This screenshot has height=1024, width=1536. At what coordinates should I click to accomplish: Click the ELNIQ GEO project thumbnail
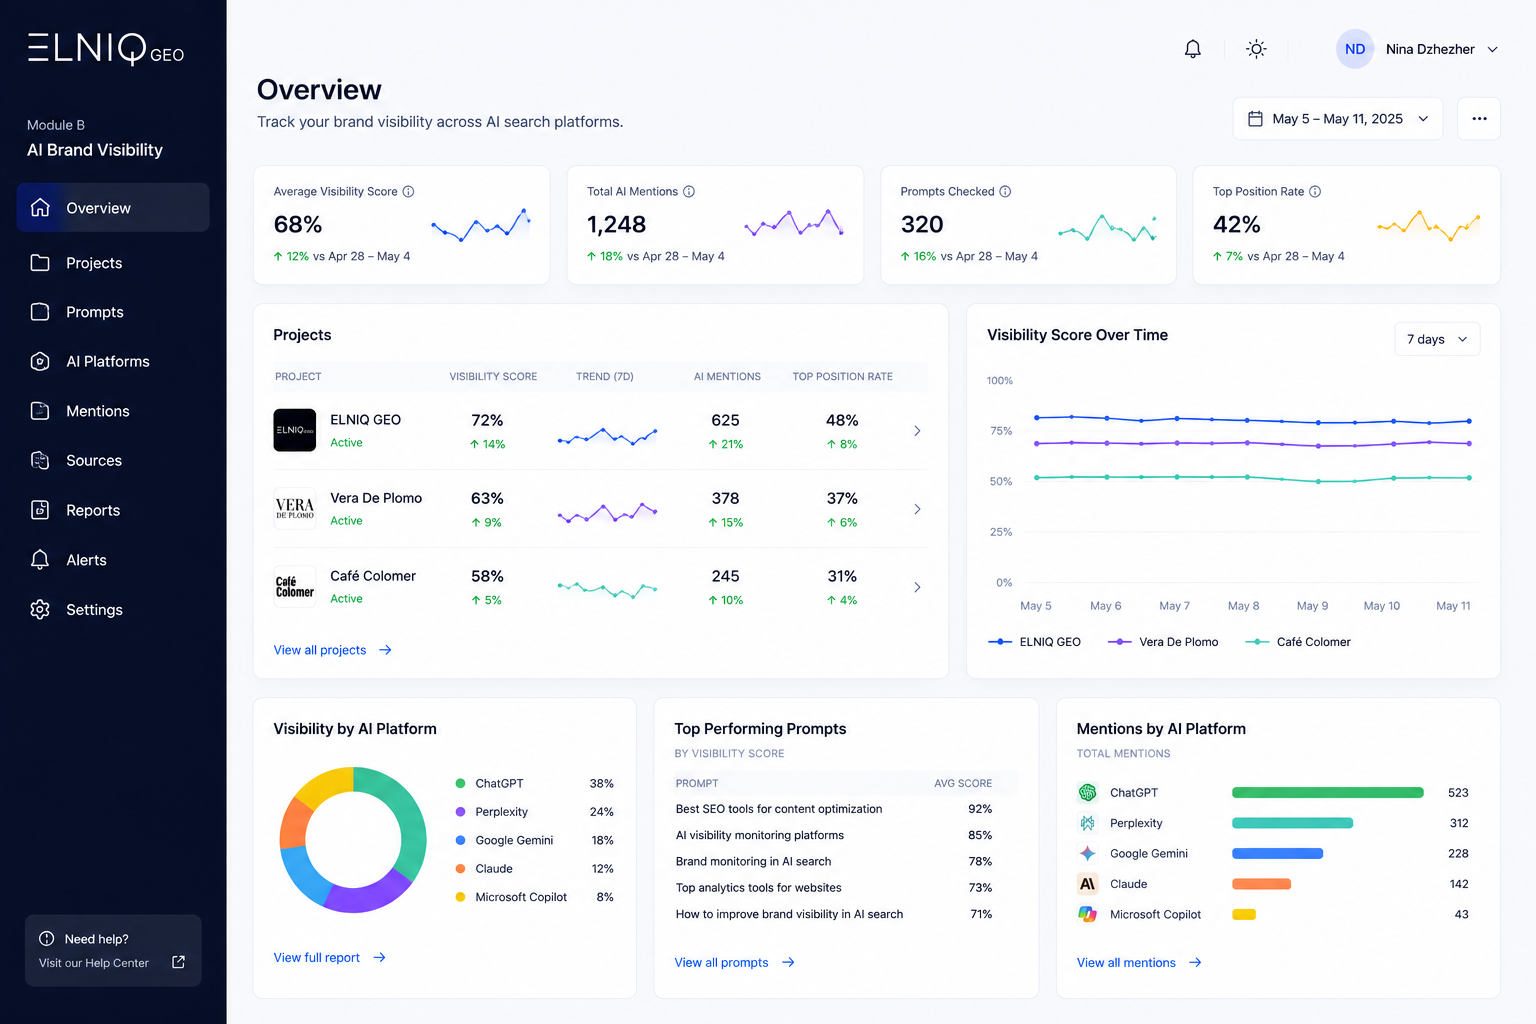(295, 430)
